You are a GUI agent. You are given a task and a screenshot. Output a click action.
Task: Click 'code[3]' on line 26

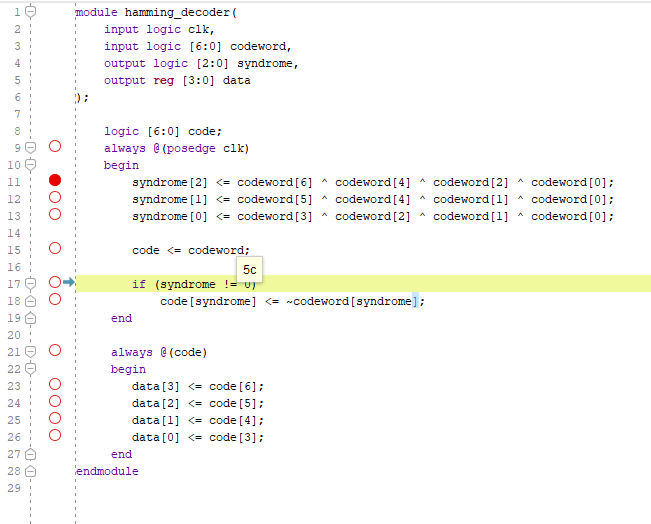pyautogui.click(x=233, y=438)
